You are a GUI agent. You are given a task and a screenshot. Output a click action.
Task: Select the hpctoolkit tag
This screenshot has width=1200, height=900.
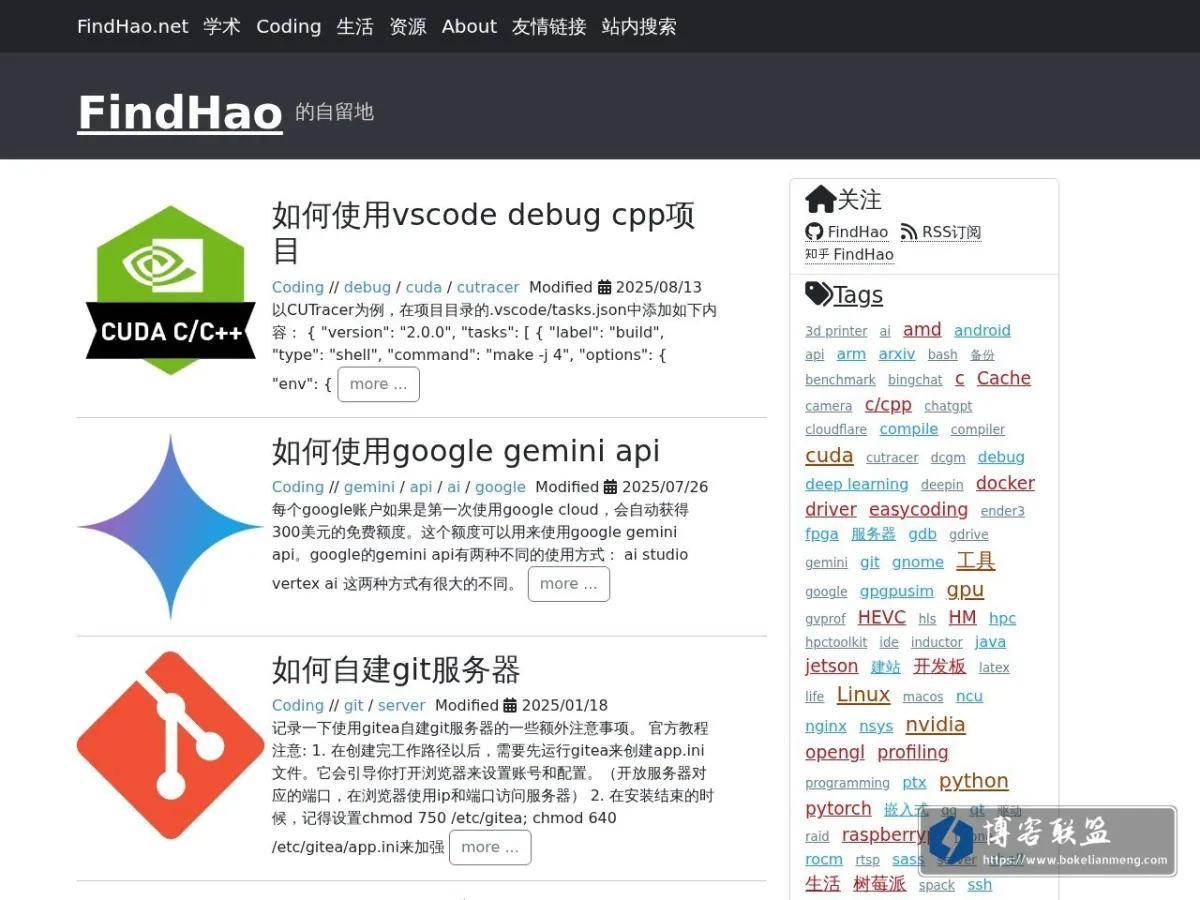pos(836,643)
